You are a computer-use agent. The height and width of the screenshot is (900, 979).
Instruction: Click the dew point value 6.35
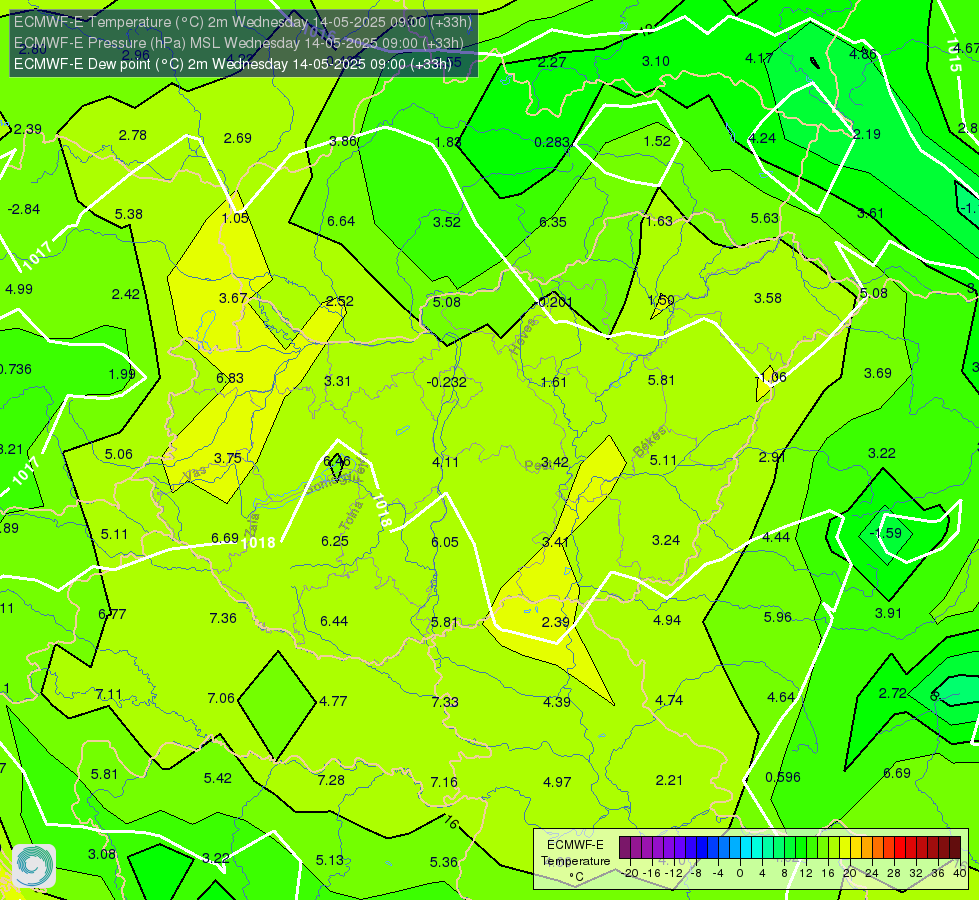(x=553, y=222)
